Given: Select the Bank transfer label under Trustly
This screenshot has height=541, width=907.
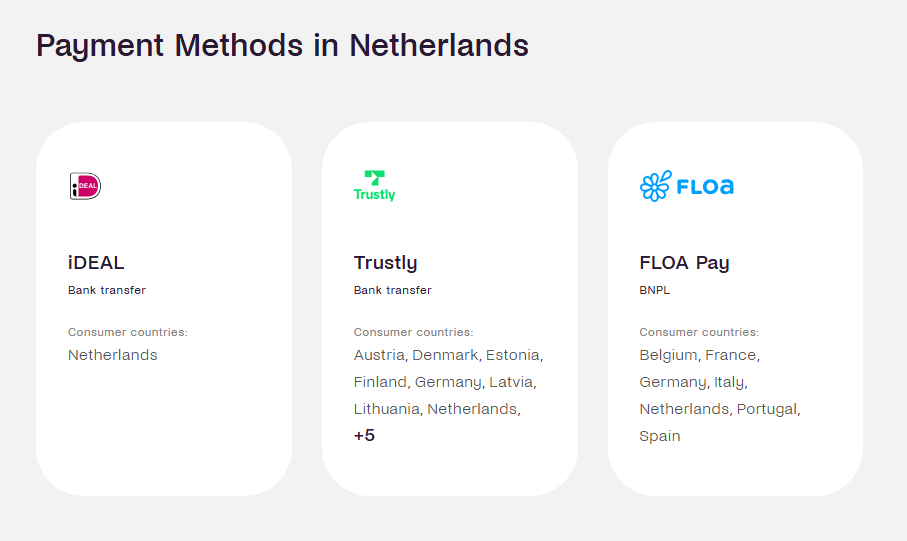Looking at the screenshot, I should 393,291.
